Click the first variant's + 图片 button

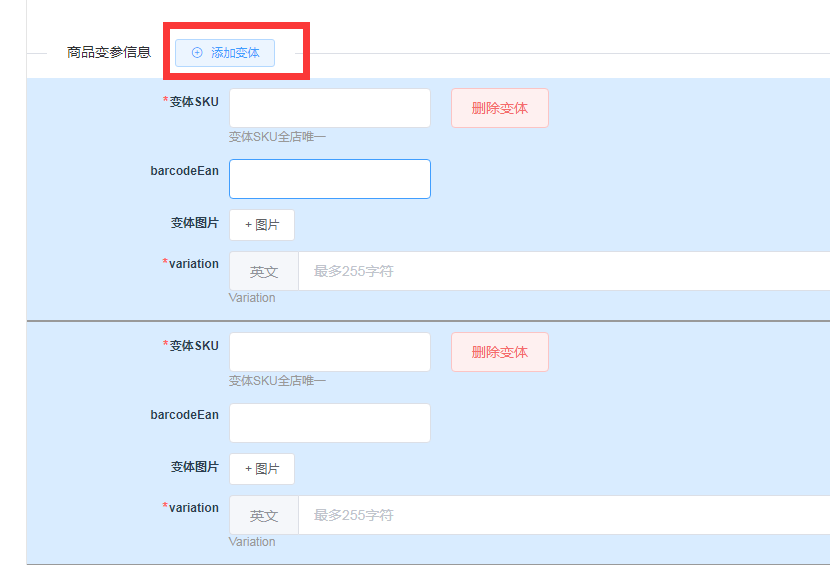click(x=262, y=225)
